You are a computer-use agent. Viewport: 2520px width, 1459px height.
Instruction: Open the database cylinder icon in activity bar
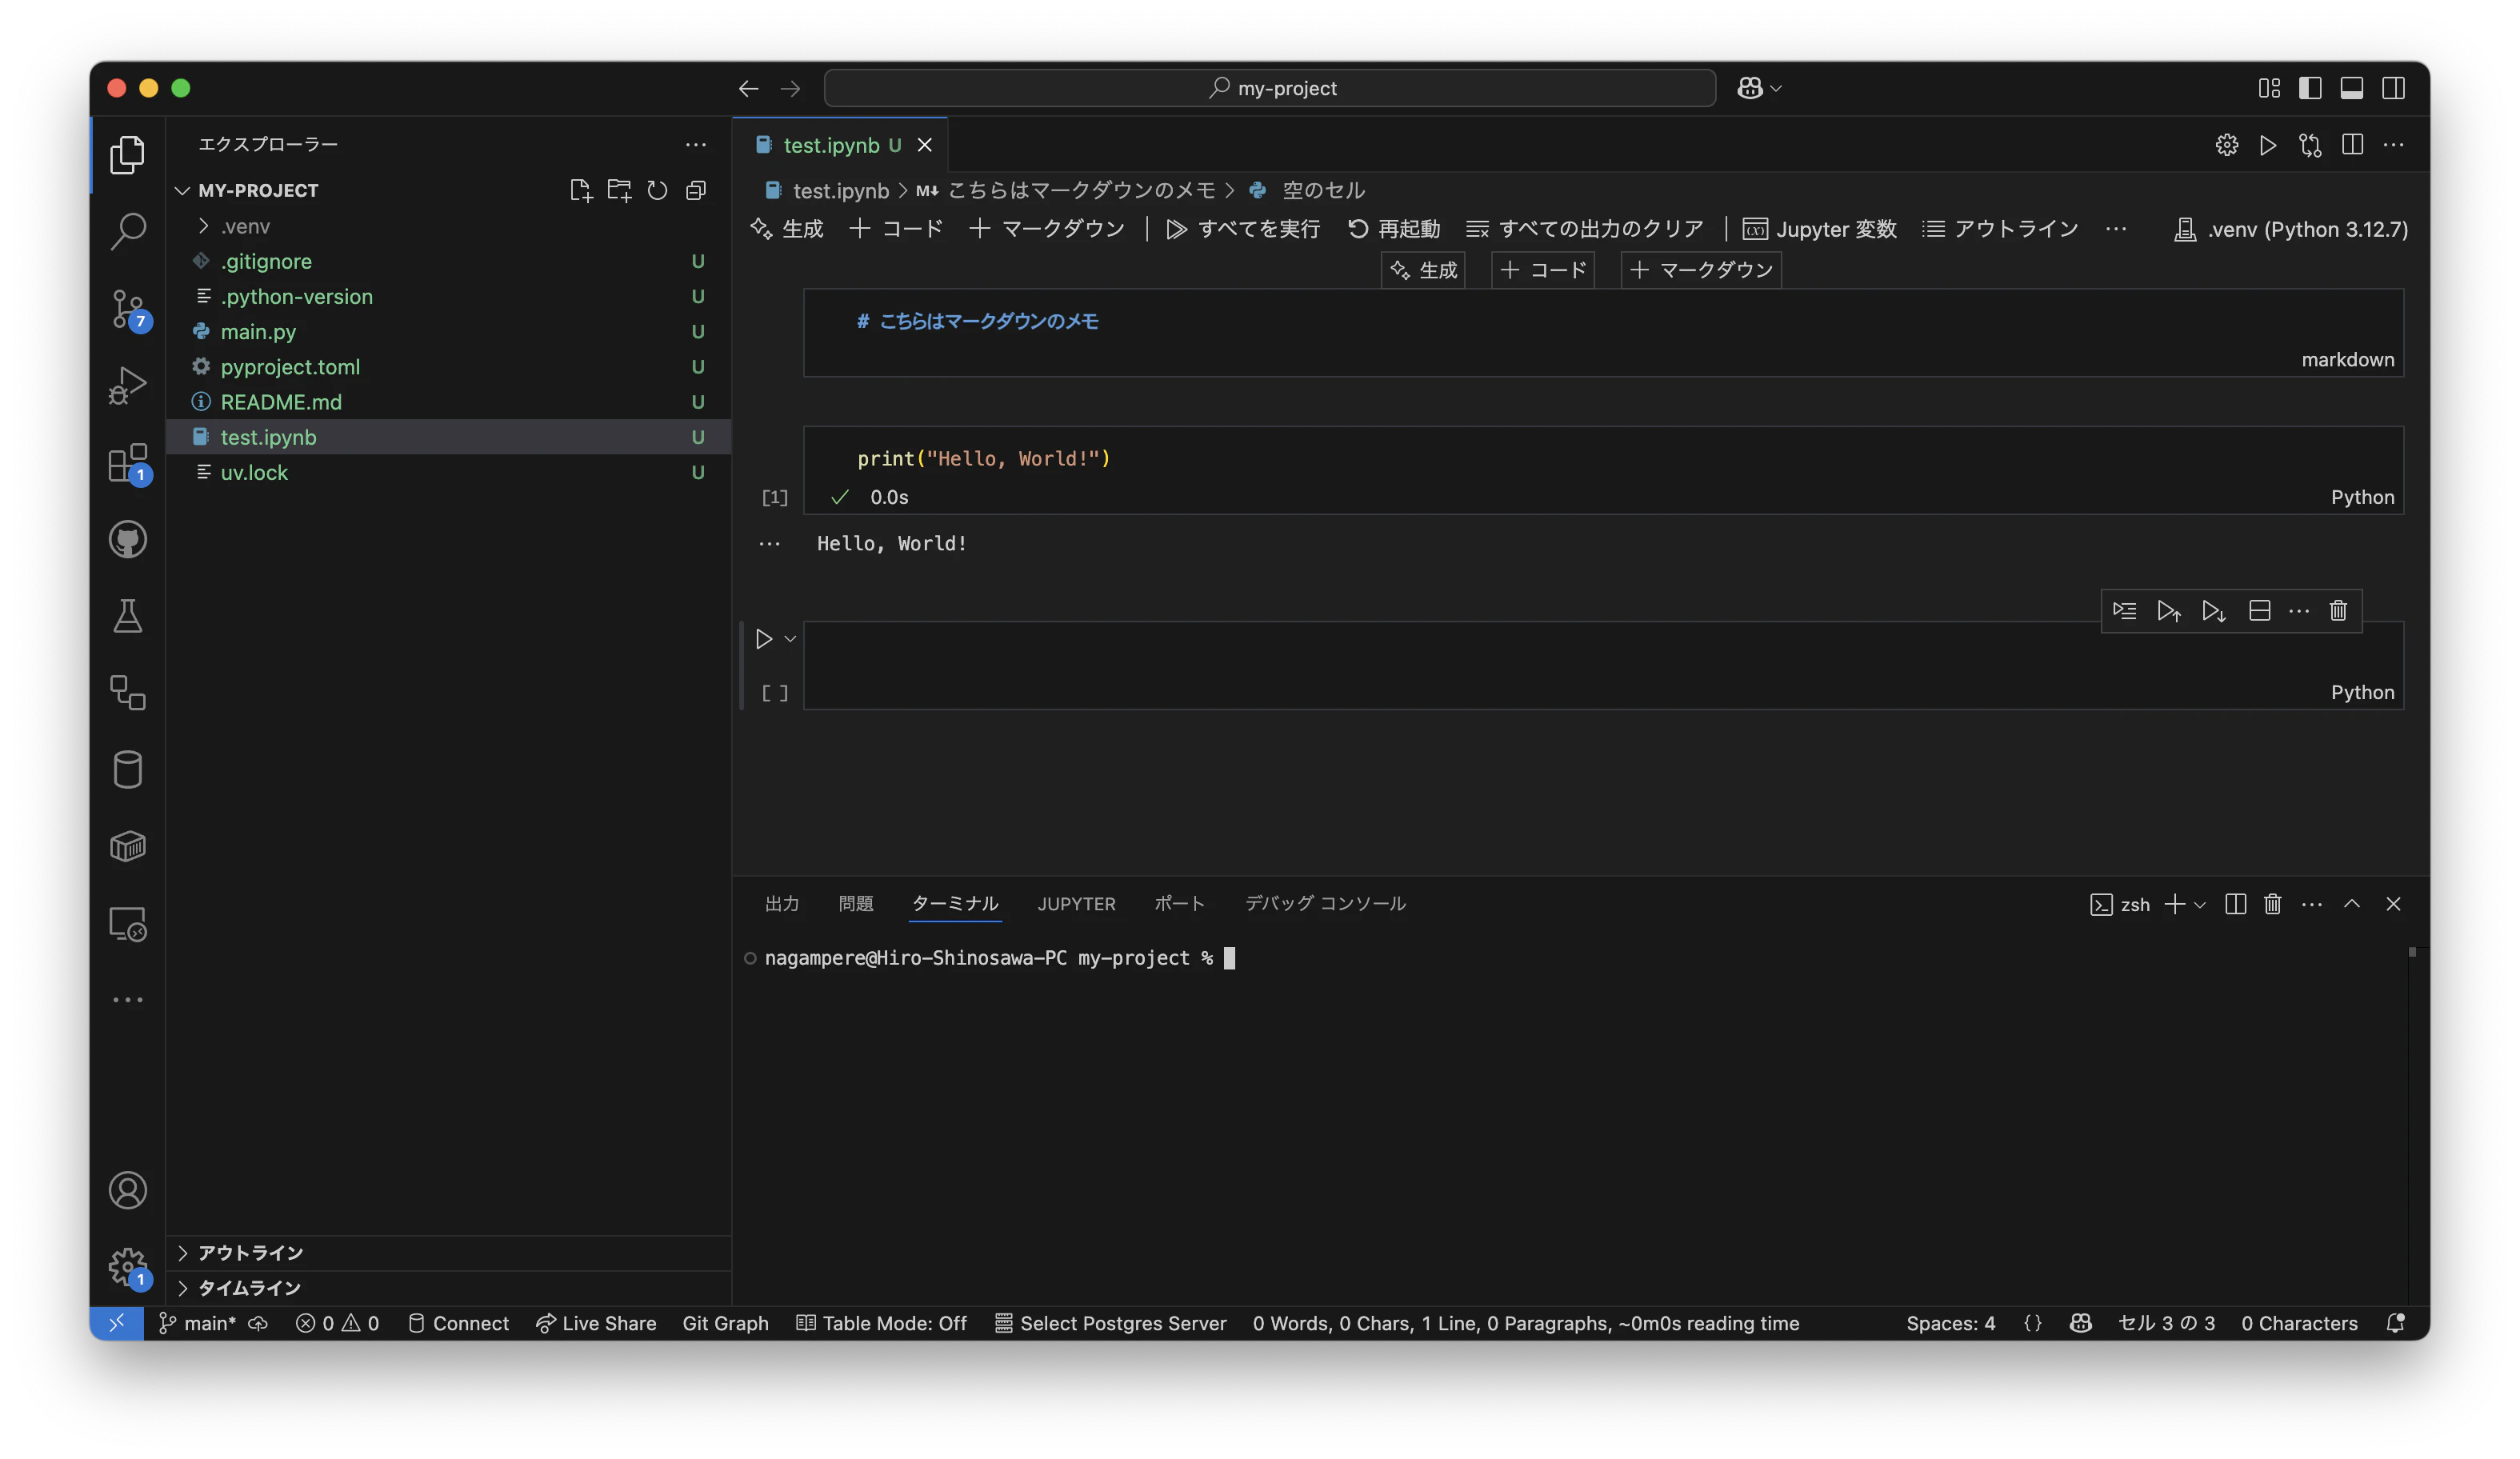click(x=127, y=770)
